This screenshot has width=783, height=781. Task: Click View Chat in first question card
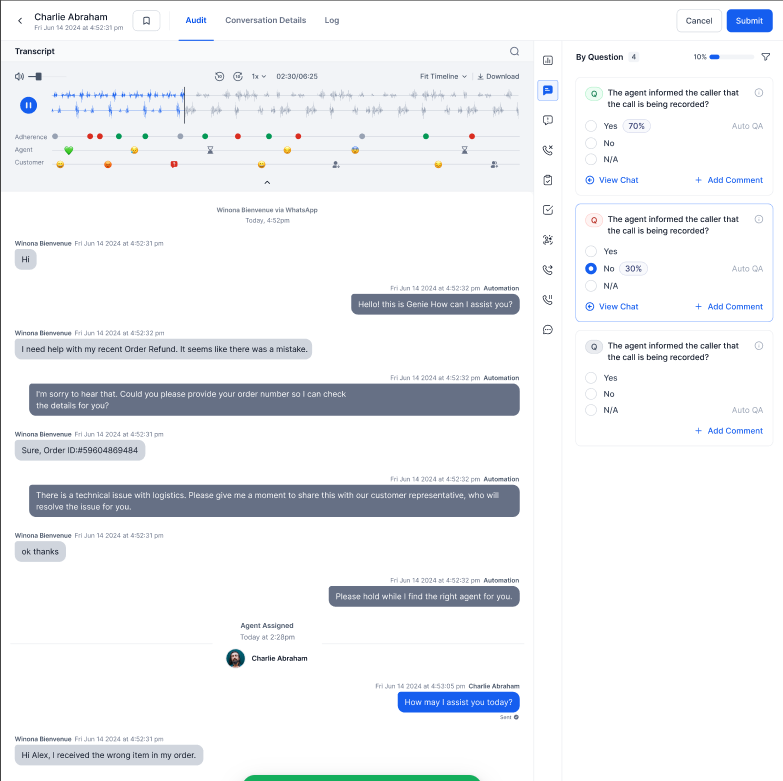612,180
